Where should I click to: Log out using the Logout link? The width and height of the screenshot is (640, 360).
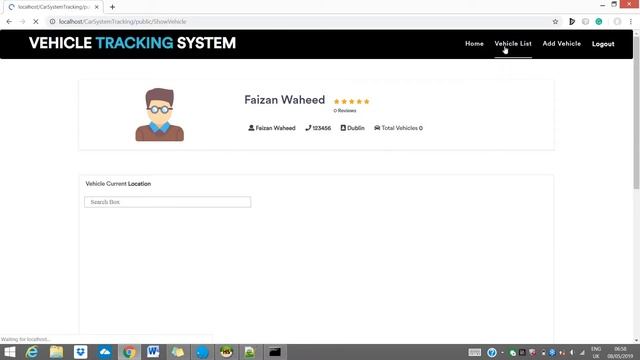(603, 44)
